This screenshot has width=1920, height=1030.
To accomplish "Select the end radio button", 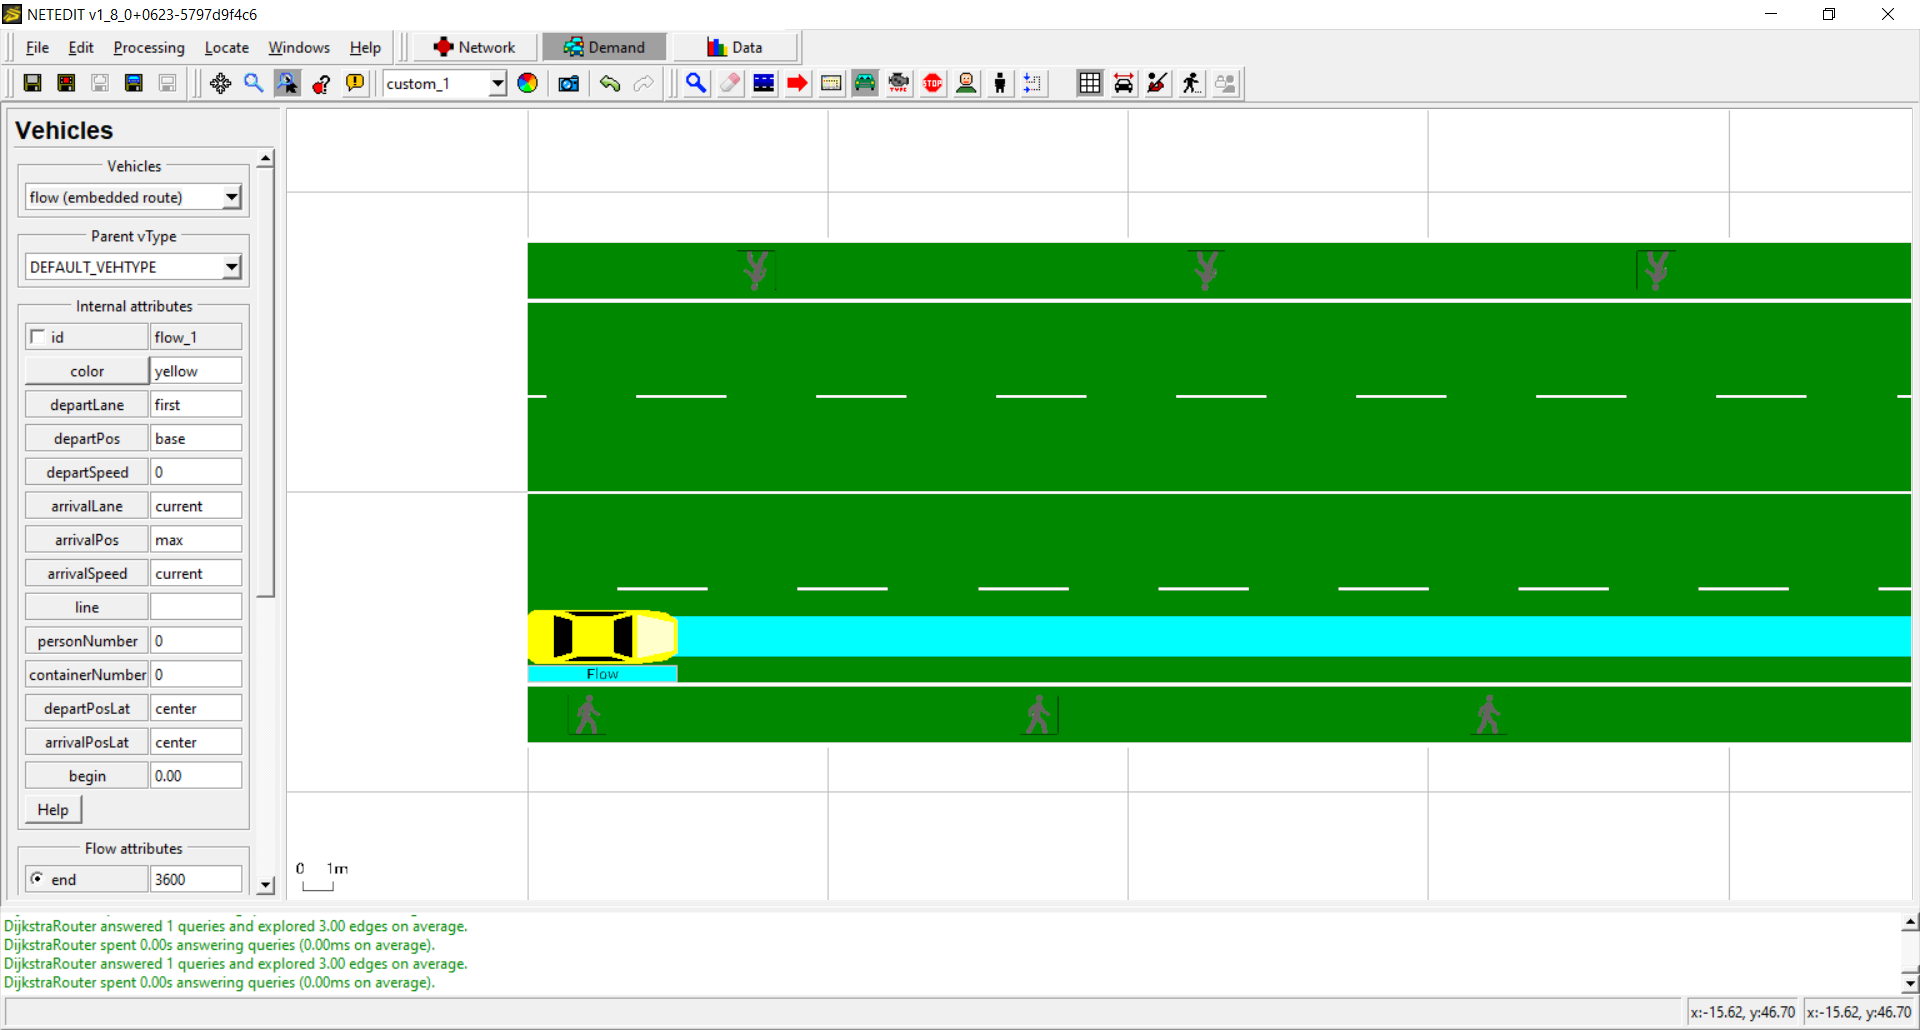I will 37,879.
